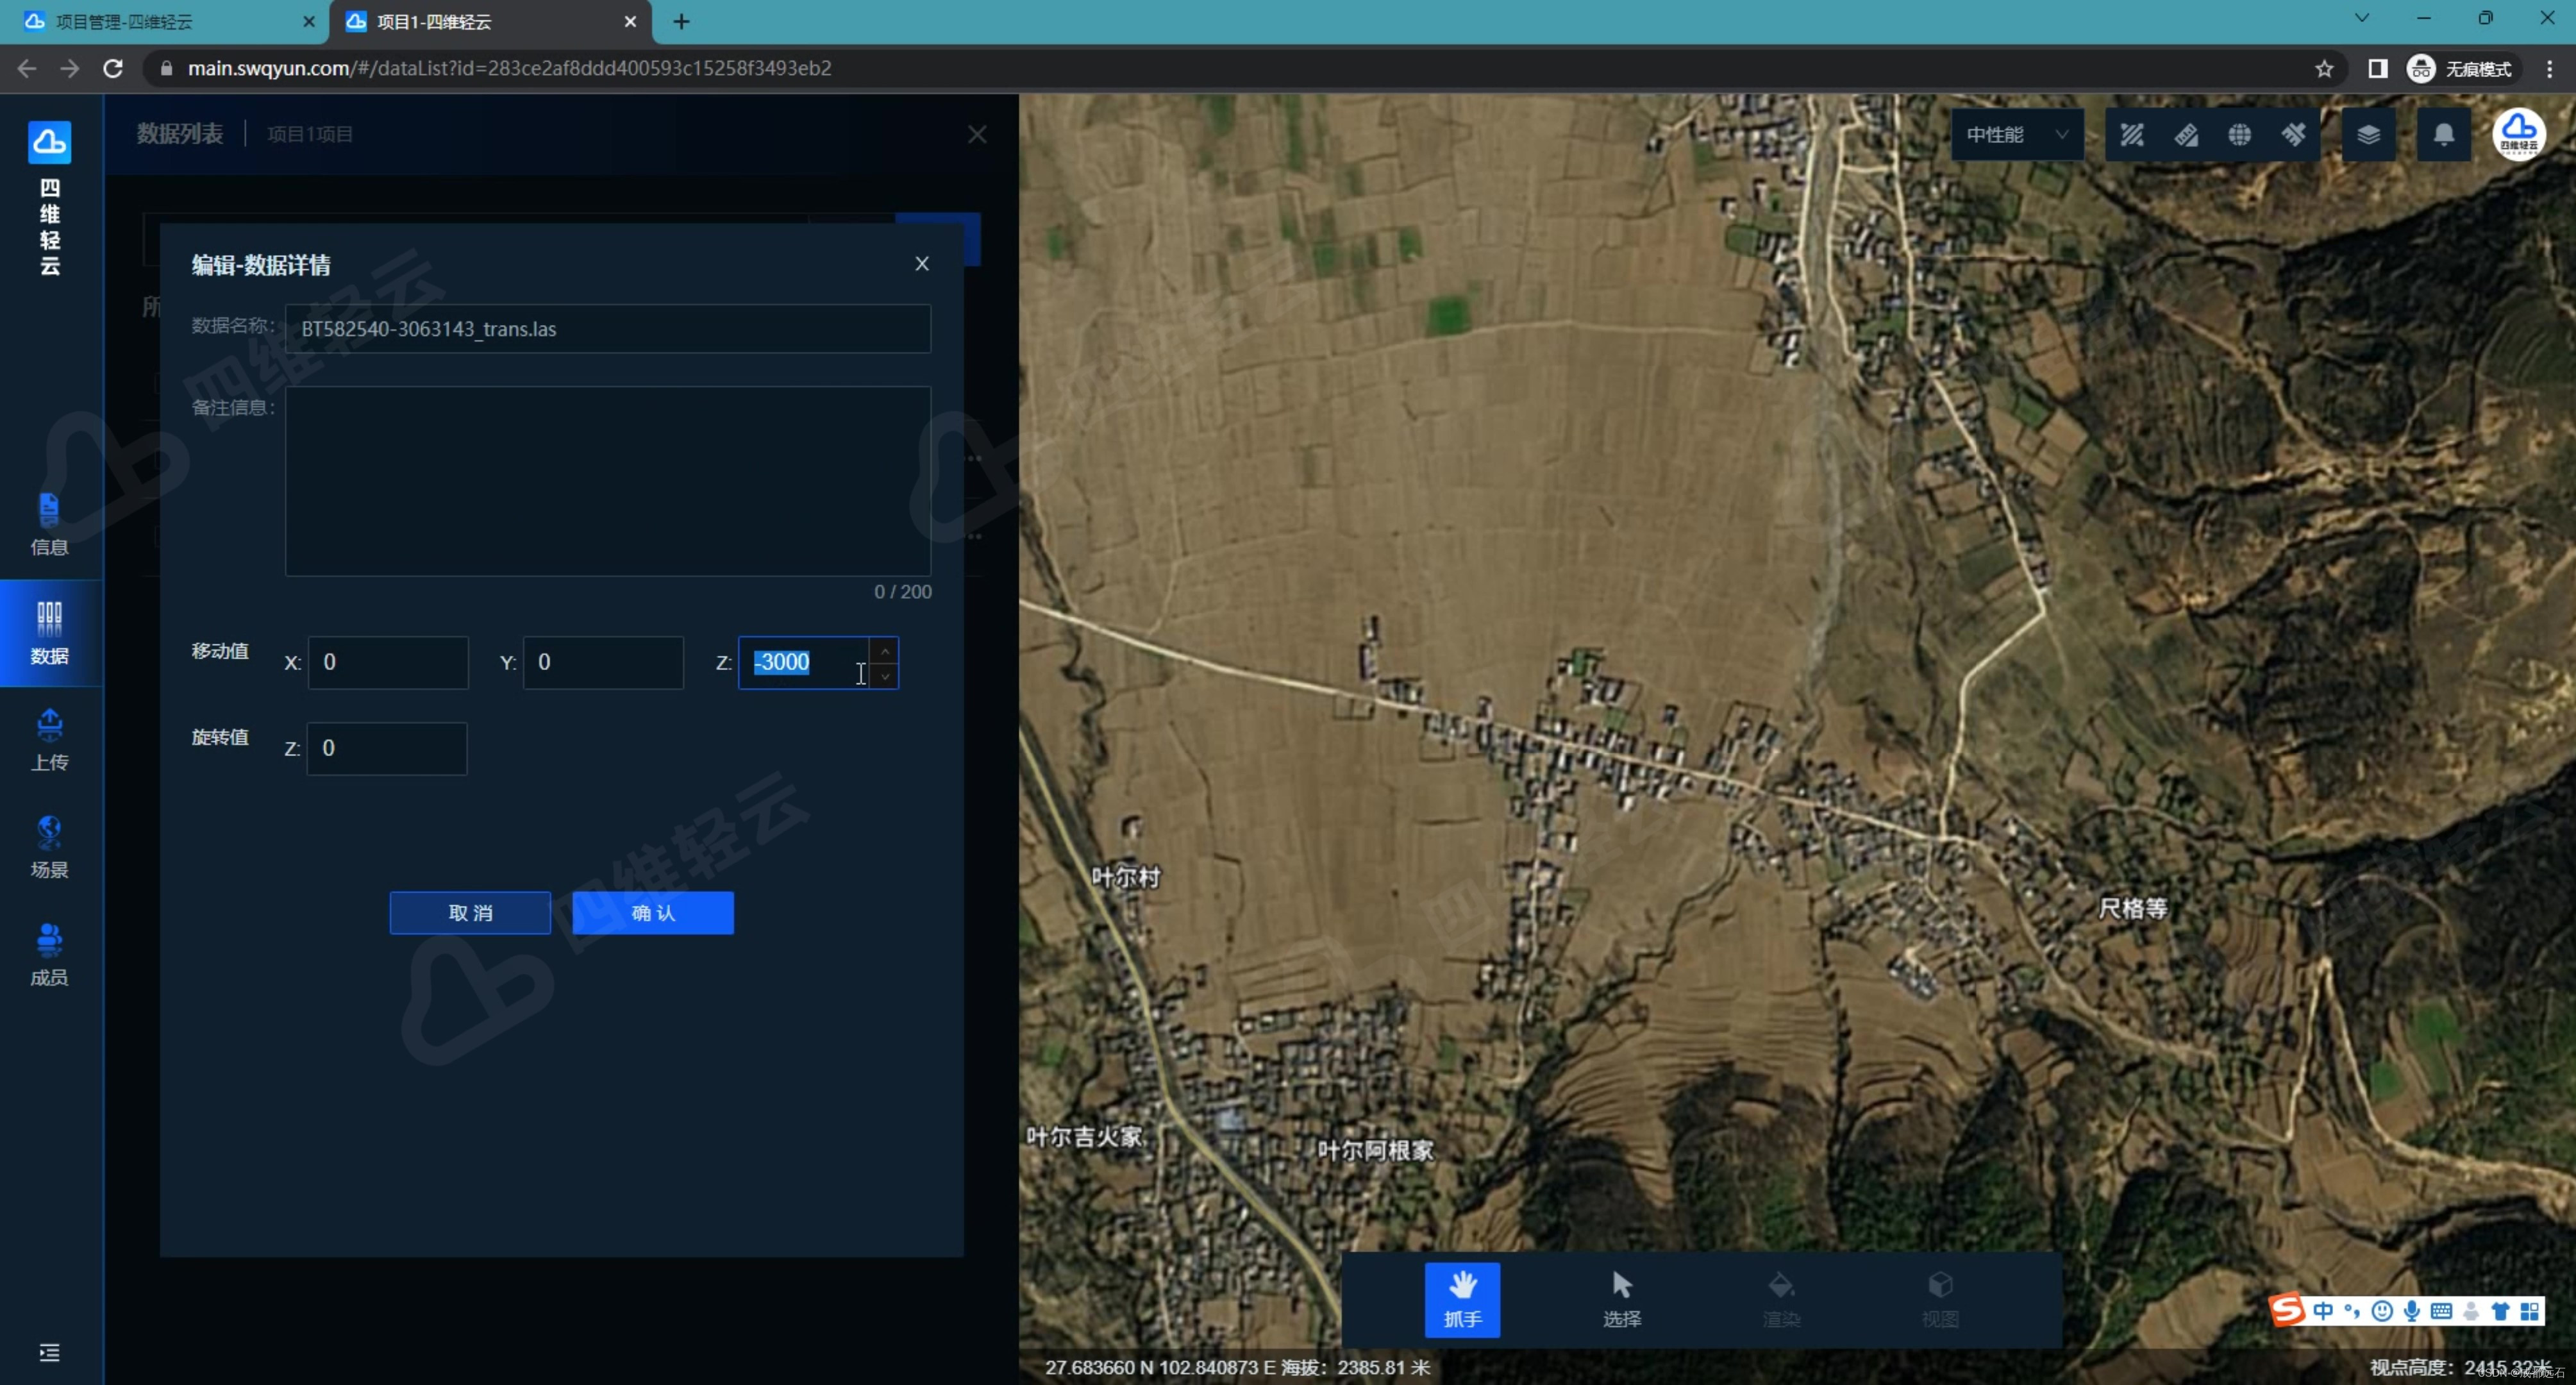Open the measurement ruler tool
The width and height of the screenshot is (2576, 1385).
pyautogui.click(x=2186, y=135)
